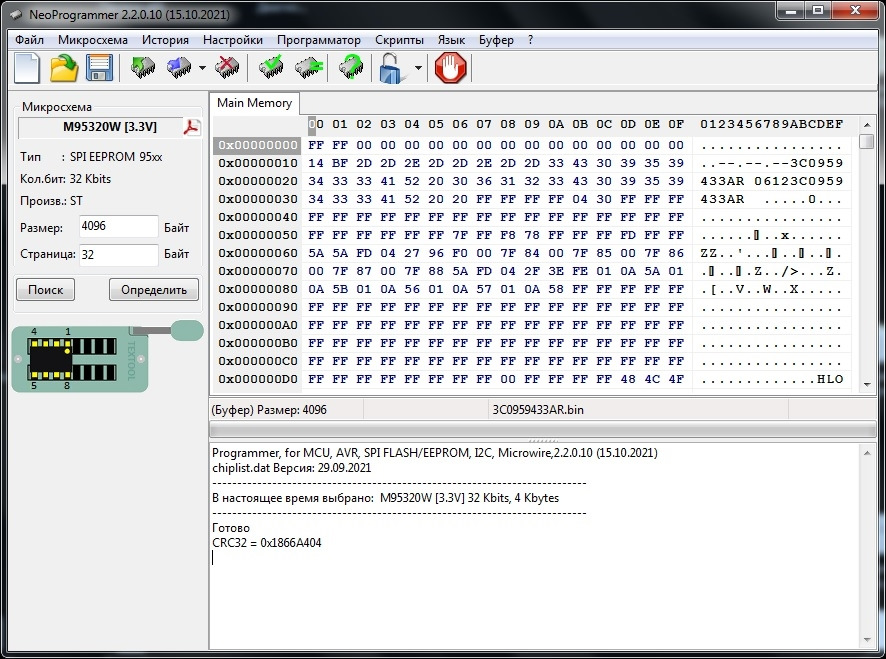The width and height of the screenshot is (886, 659).
Task: Open the Буфер menu
Action: point(496,40)
